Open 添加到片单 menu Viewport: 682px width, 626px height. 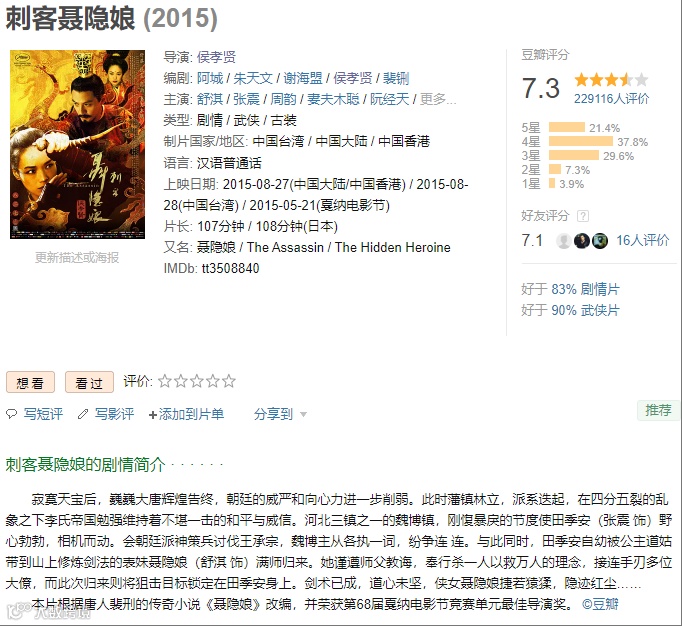pyautogui.click(x=186, y=414)
